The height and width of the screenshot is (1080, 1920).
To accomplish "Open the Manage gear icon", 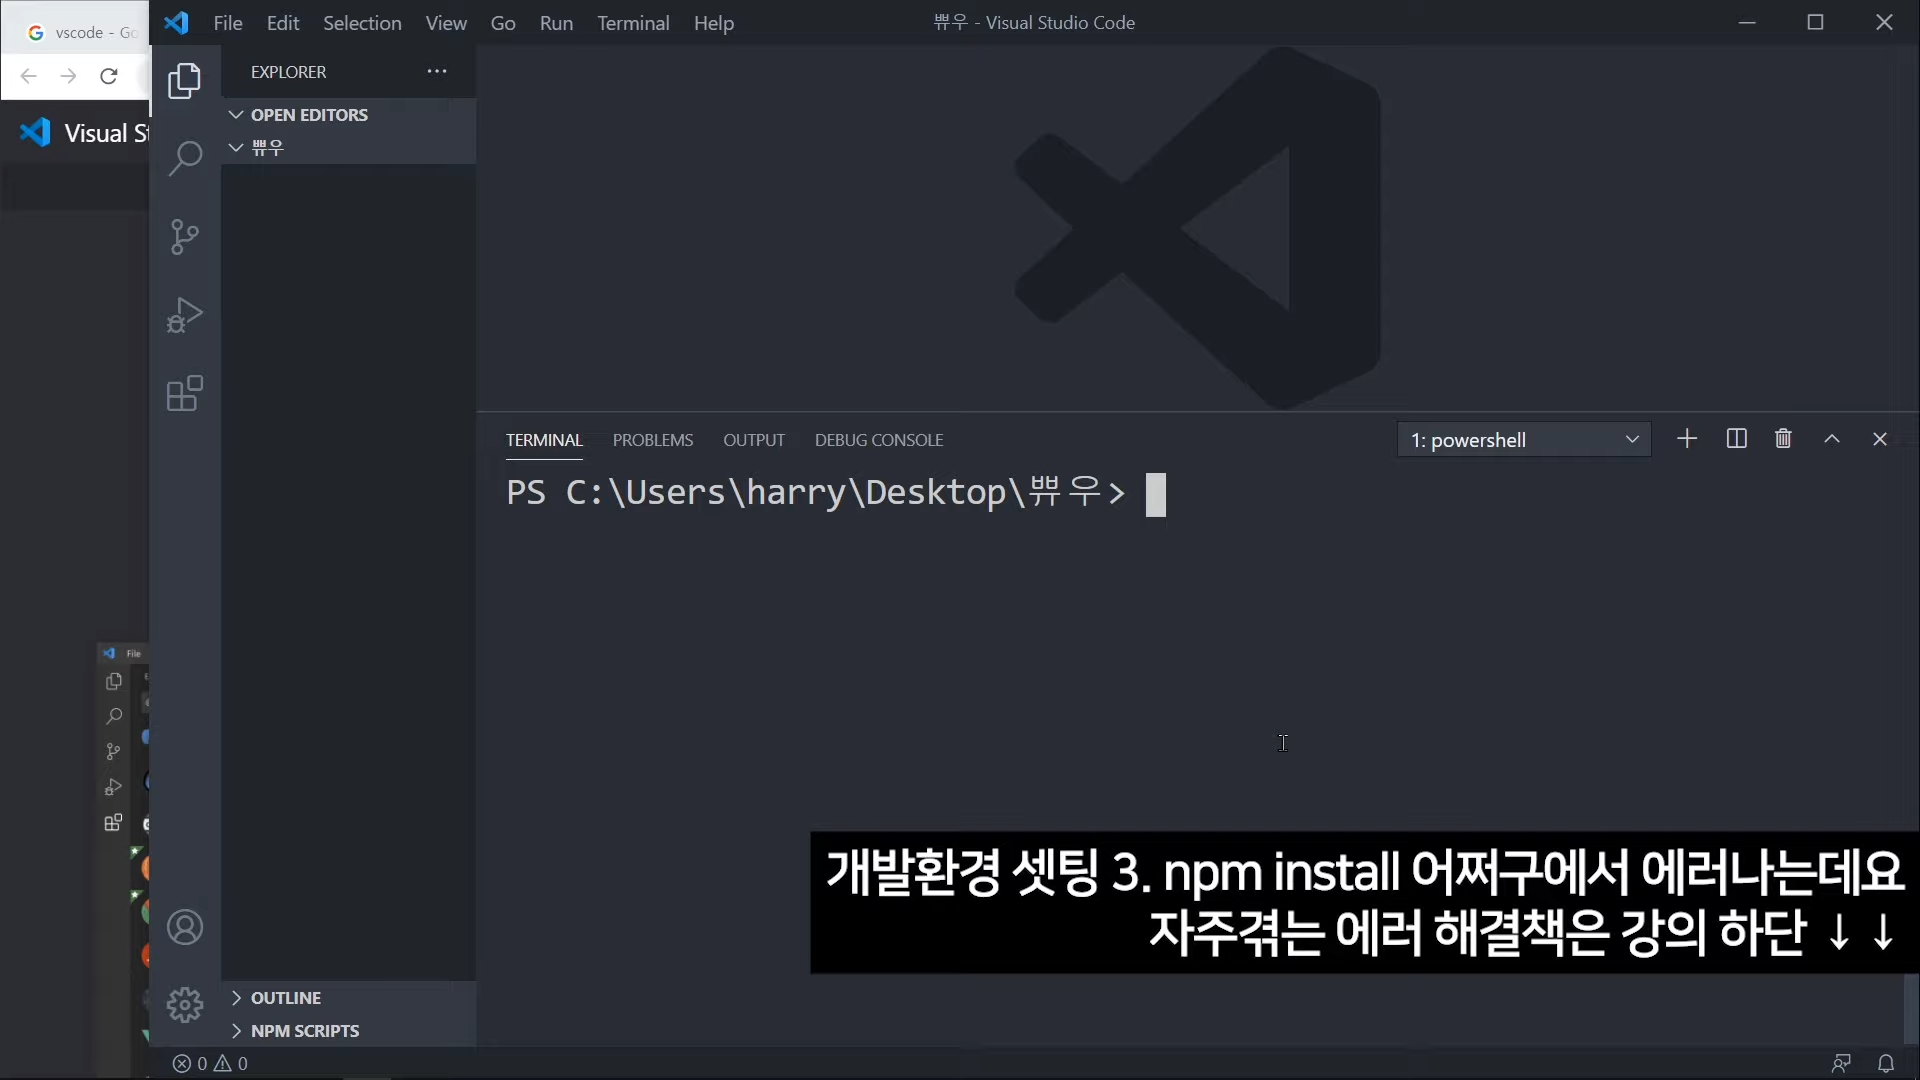I will pyautogui.click(x=184, y=1005).
